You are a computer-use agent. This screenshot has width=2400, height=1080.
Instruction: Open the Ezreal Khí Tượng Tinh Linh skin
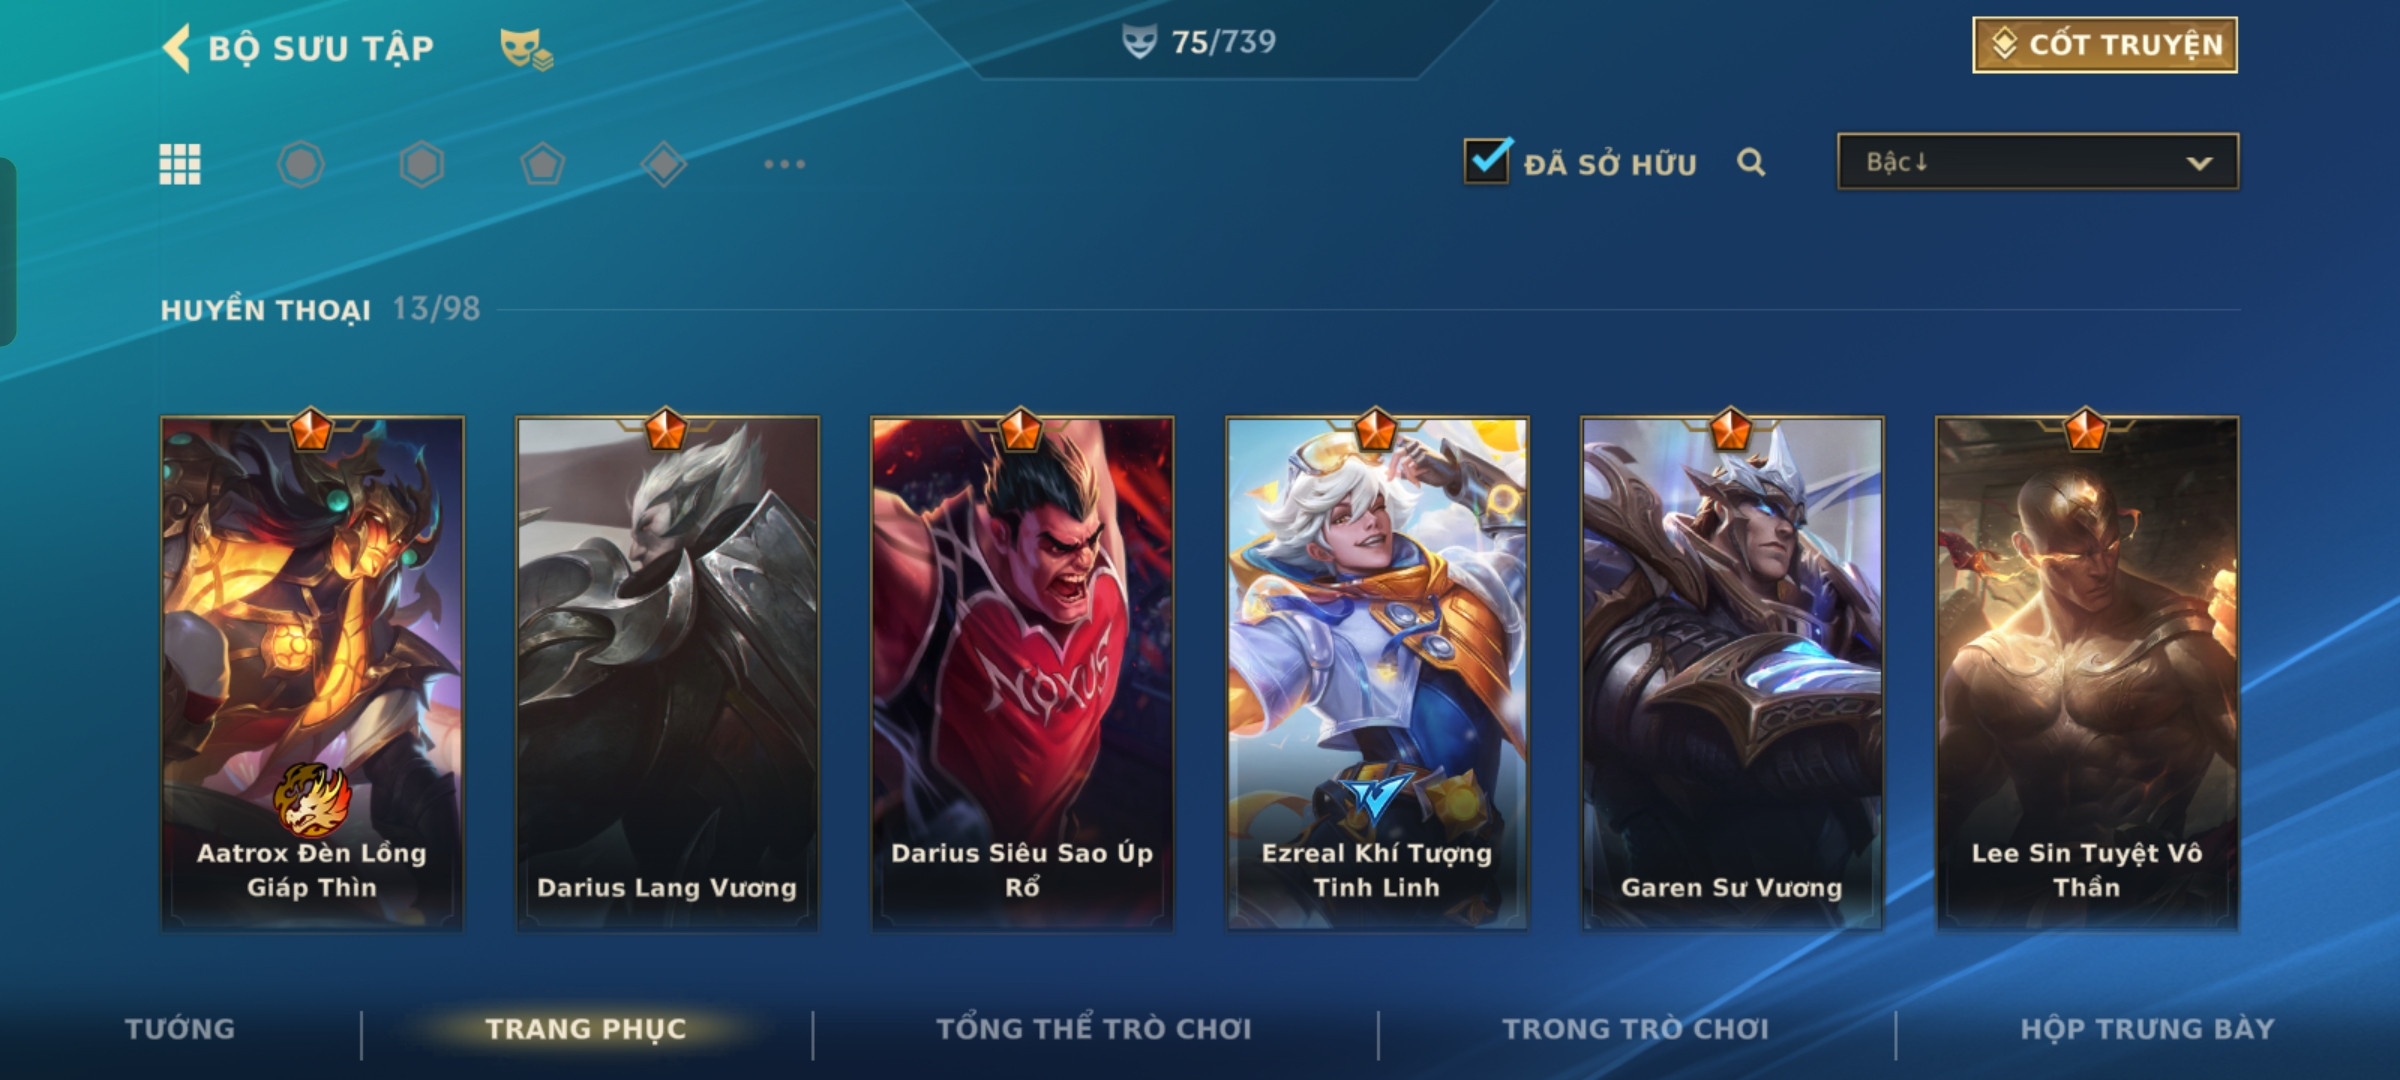pyautogui.click(x=1377, y=673)
